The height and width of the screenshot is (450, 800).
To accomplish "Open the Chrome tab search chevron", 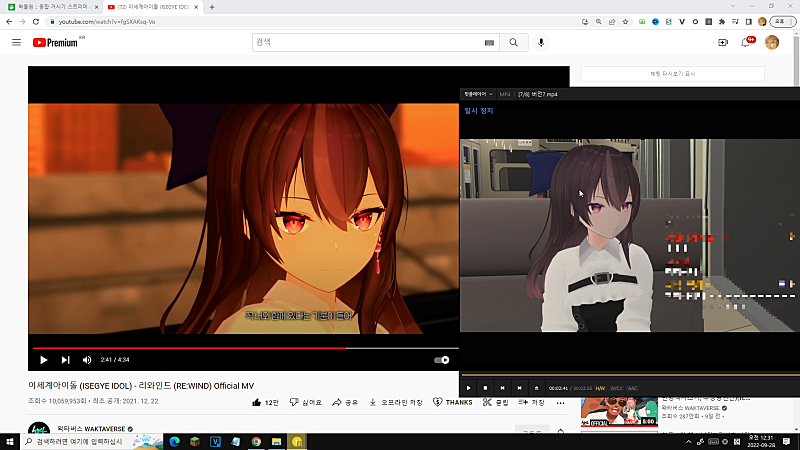I will (x=733, y=6).
